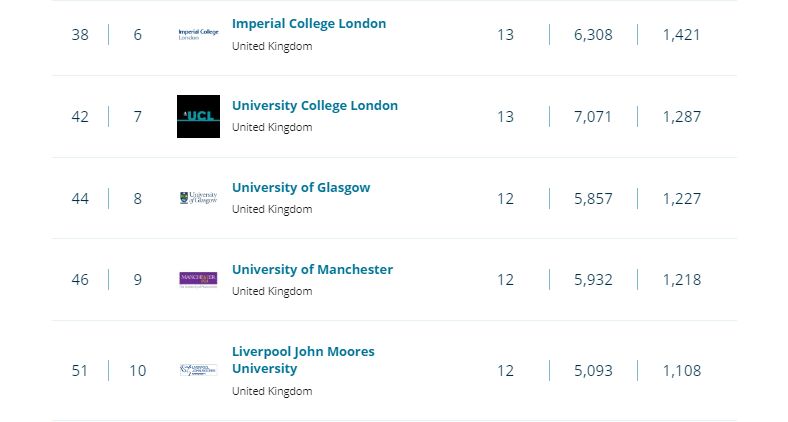This screenshot has width=788, height=422.
Task: Click the University of Glasgow logo
Action: 198,198
